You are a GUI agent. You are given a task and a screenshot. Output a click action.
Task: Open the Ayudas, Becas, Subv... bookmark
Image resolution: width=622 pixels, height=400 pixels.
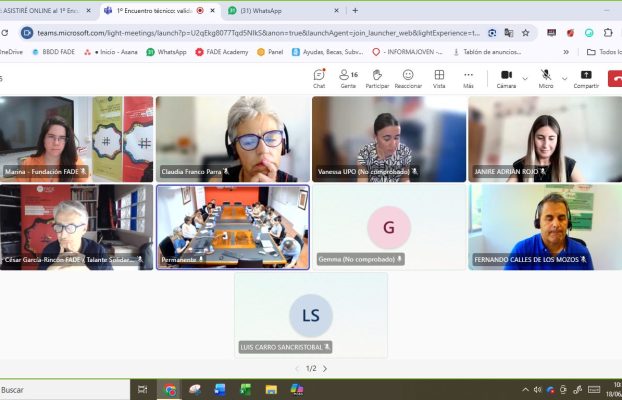(328, 52)
